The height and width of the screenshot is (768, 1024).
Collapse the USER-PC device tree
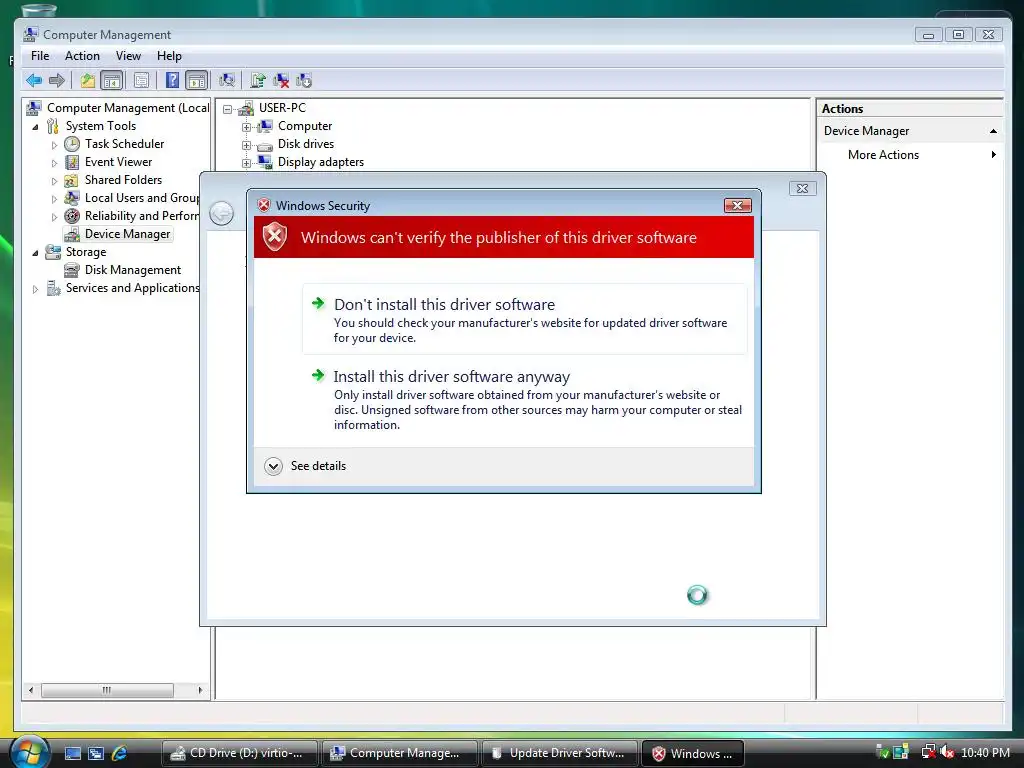(227, 109)
